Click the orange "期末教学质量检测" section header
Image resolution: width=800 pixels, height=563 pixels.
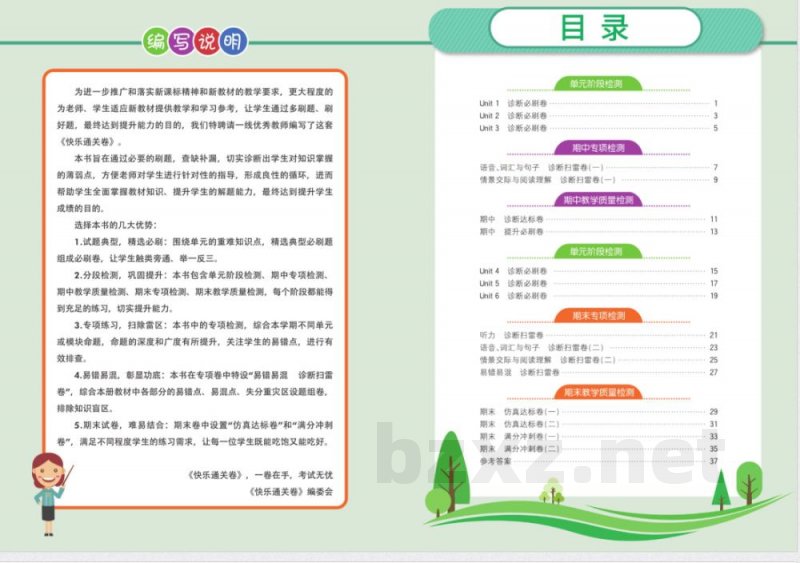(x=598, y=393)
